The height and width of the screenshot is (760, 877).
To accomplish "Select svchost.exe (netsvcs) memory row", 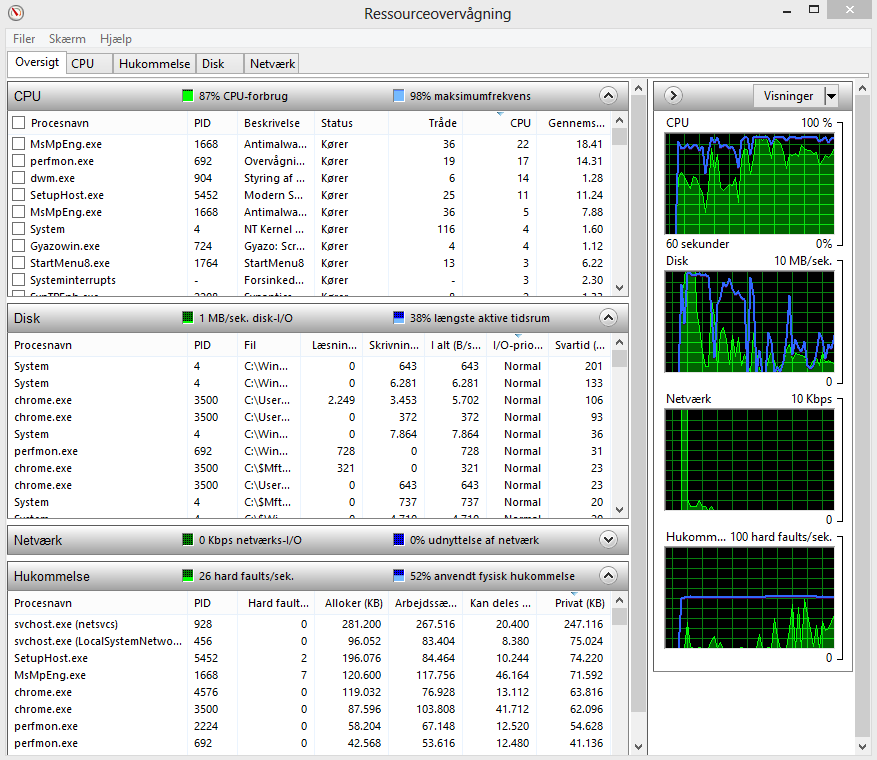I will point(309,624).
